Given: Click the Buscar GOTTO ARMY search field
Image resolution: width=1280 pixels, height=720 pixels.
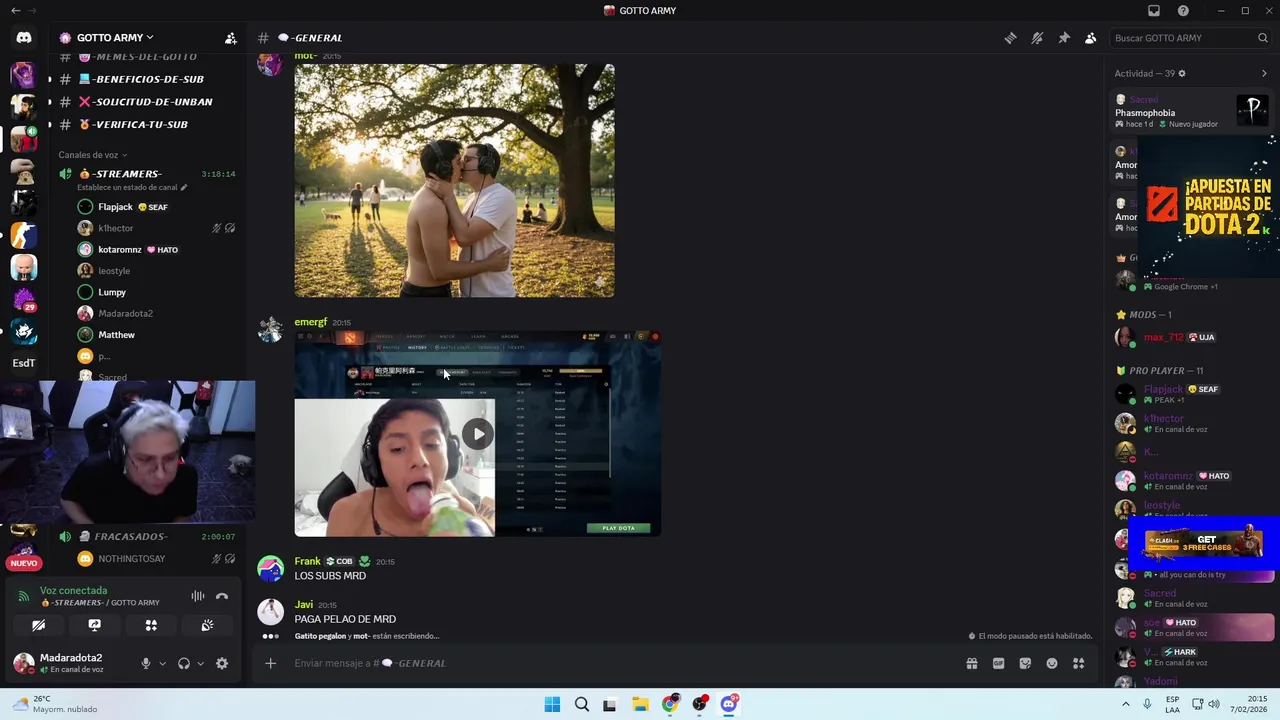Looking at the screenshot, I should coord(1190,38).
